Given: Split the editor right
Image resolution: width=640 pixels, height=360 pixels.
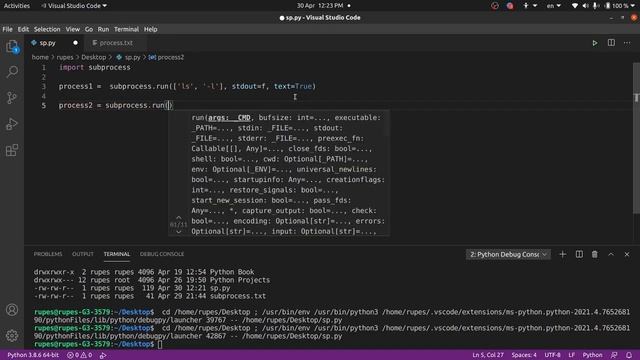Looking at the screenshot, I should (x=611, y=43).
